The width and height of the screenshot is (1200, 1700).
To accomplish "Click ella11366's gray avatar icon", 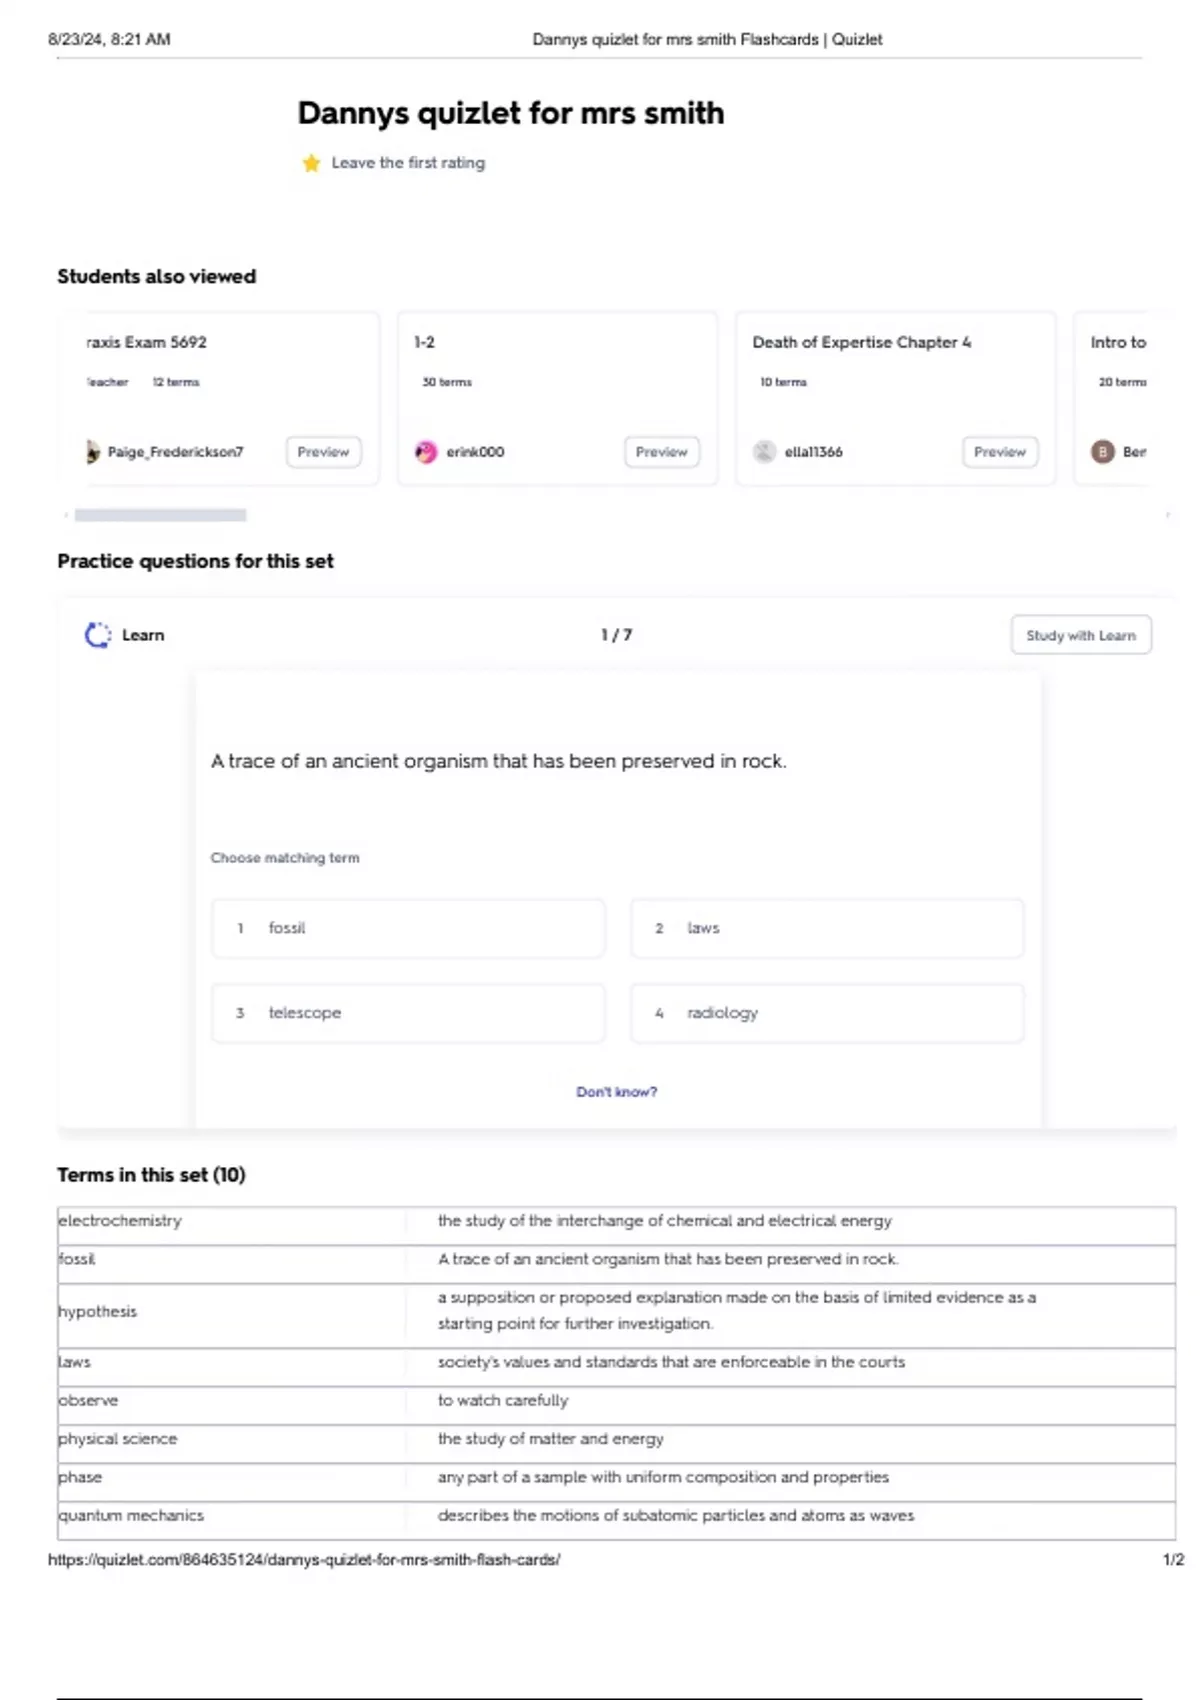I will click(764, 452).
